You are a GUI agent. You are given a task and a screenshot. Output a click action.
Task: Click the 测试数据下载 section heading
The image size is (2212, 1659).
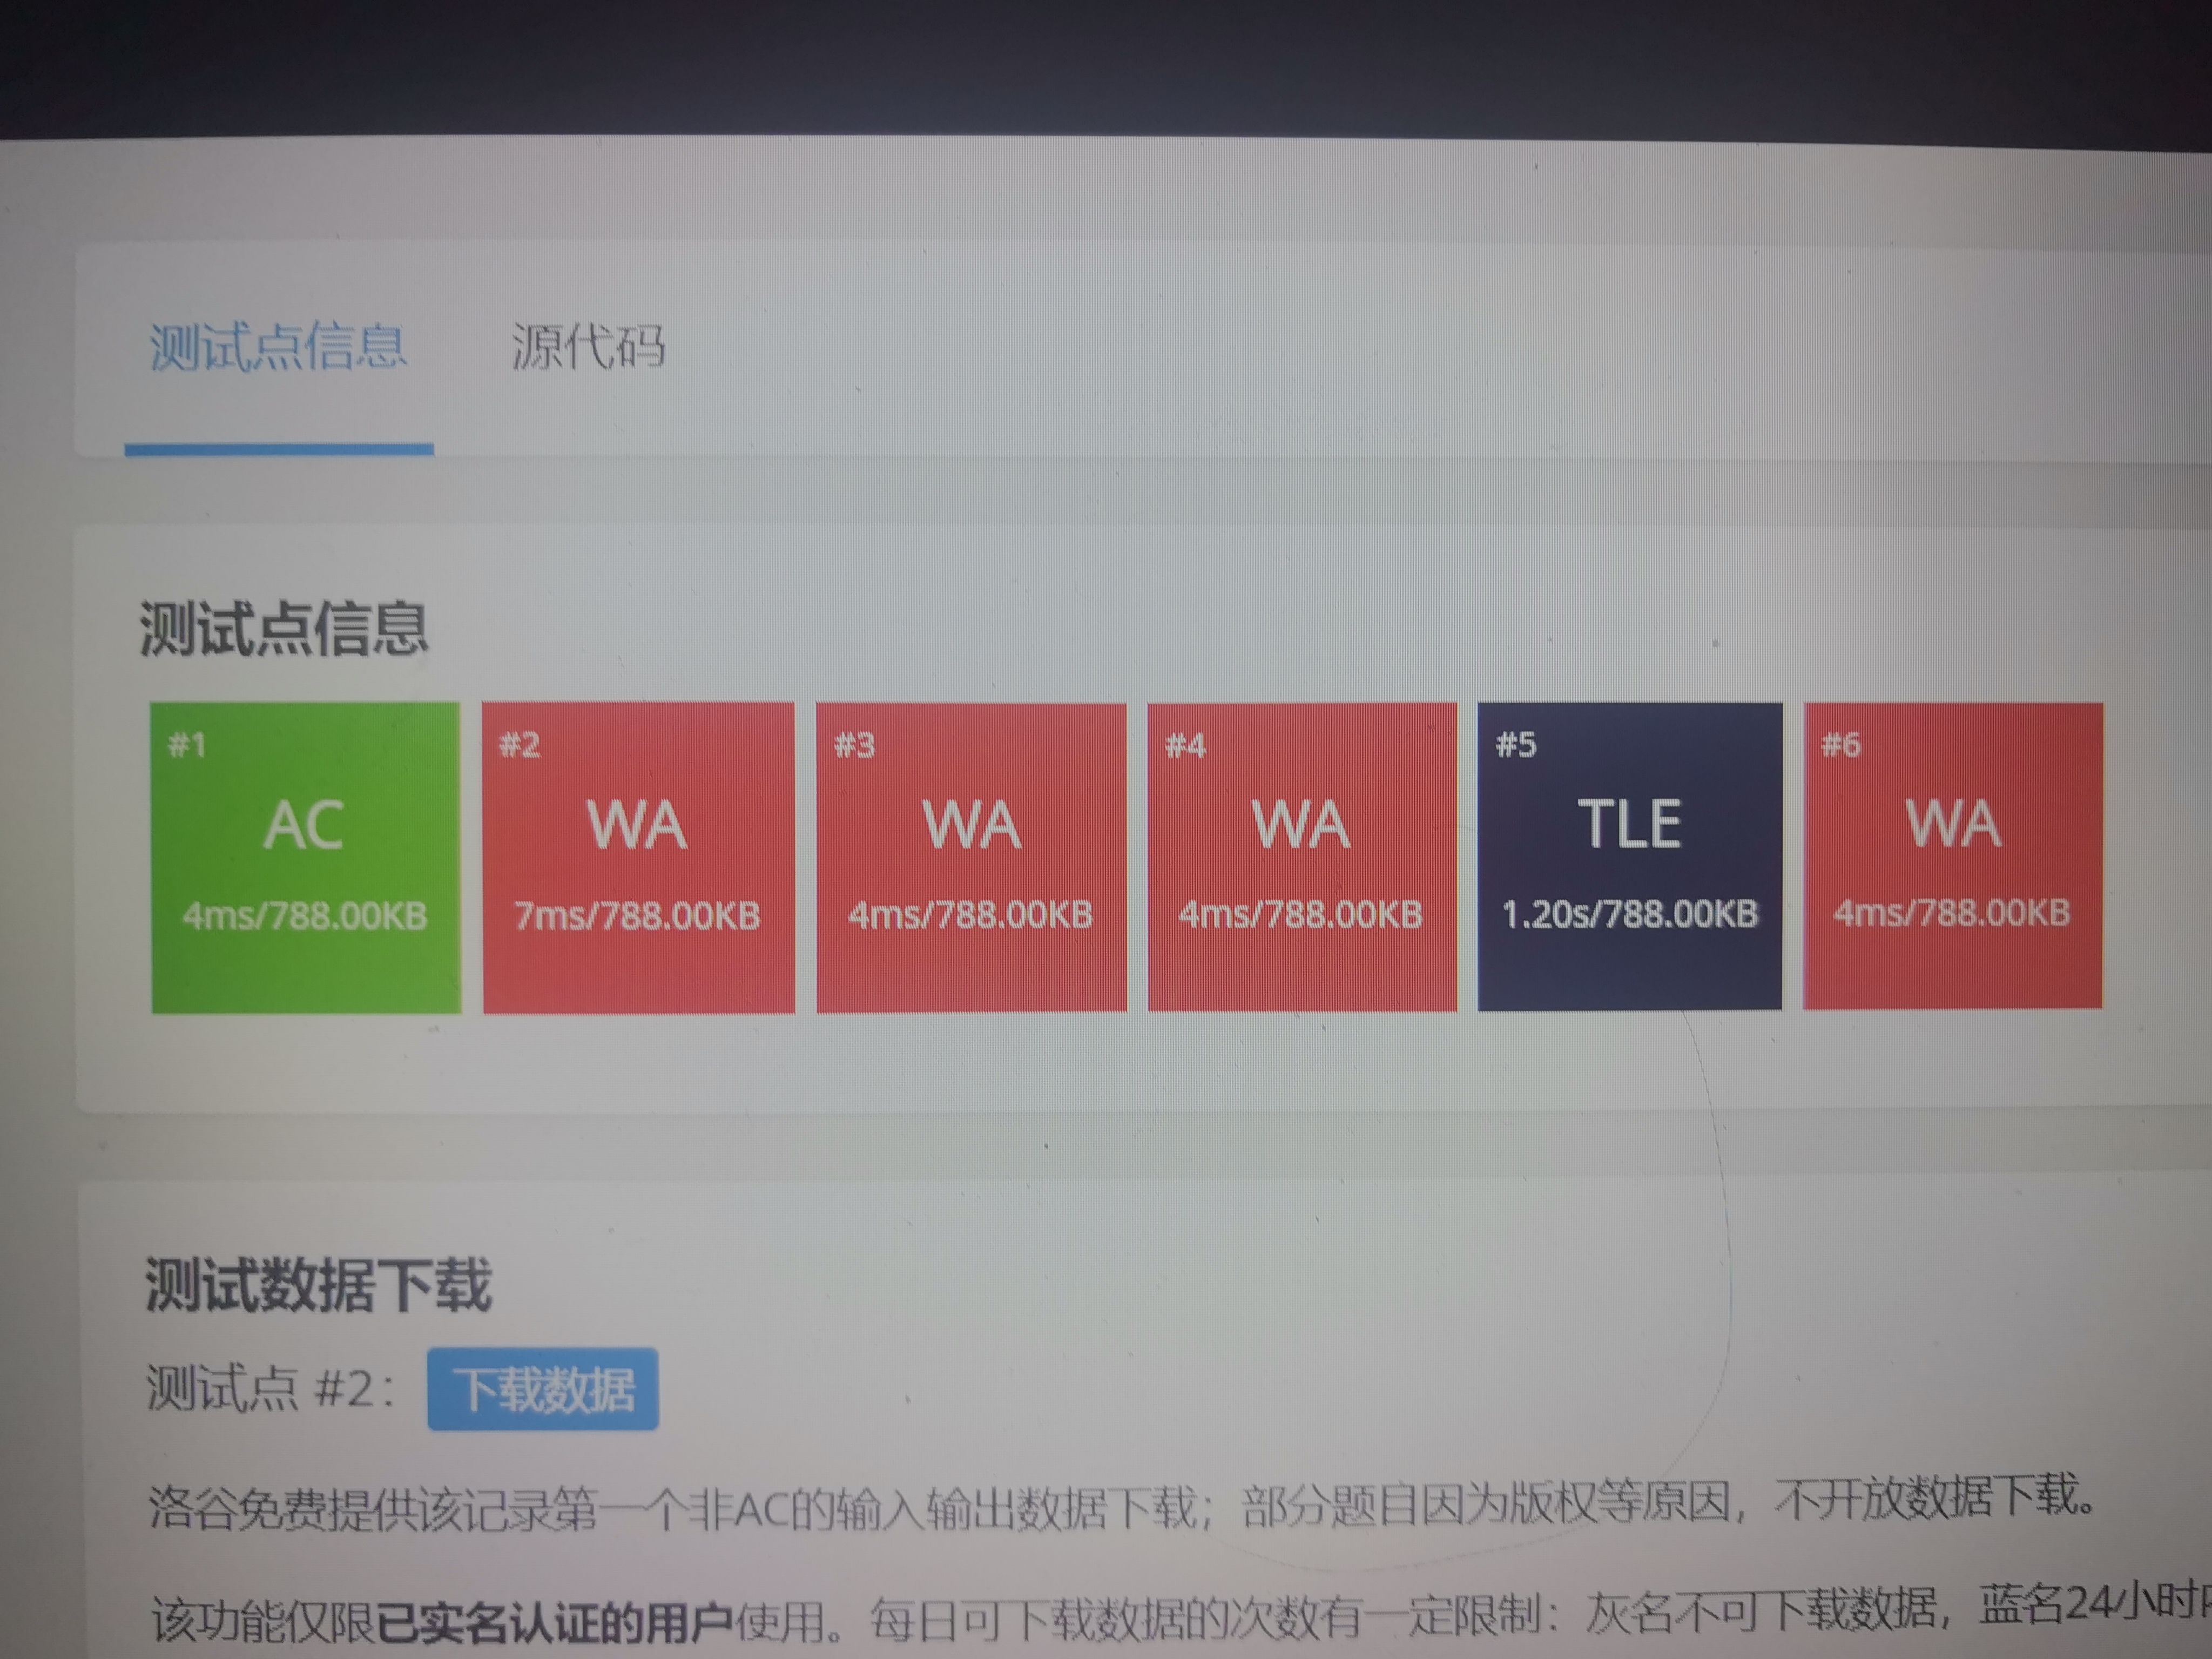[318, 1285]
